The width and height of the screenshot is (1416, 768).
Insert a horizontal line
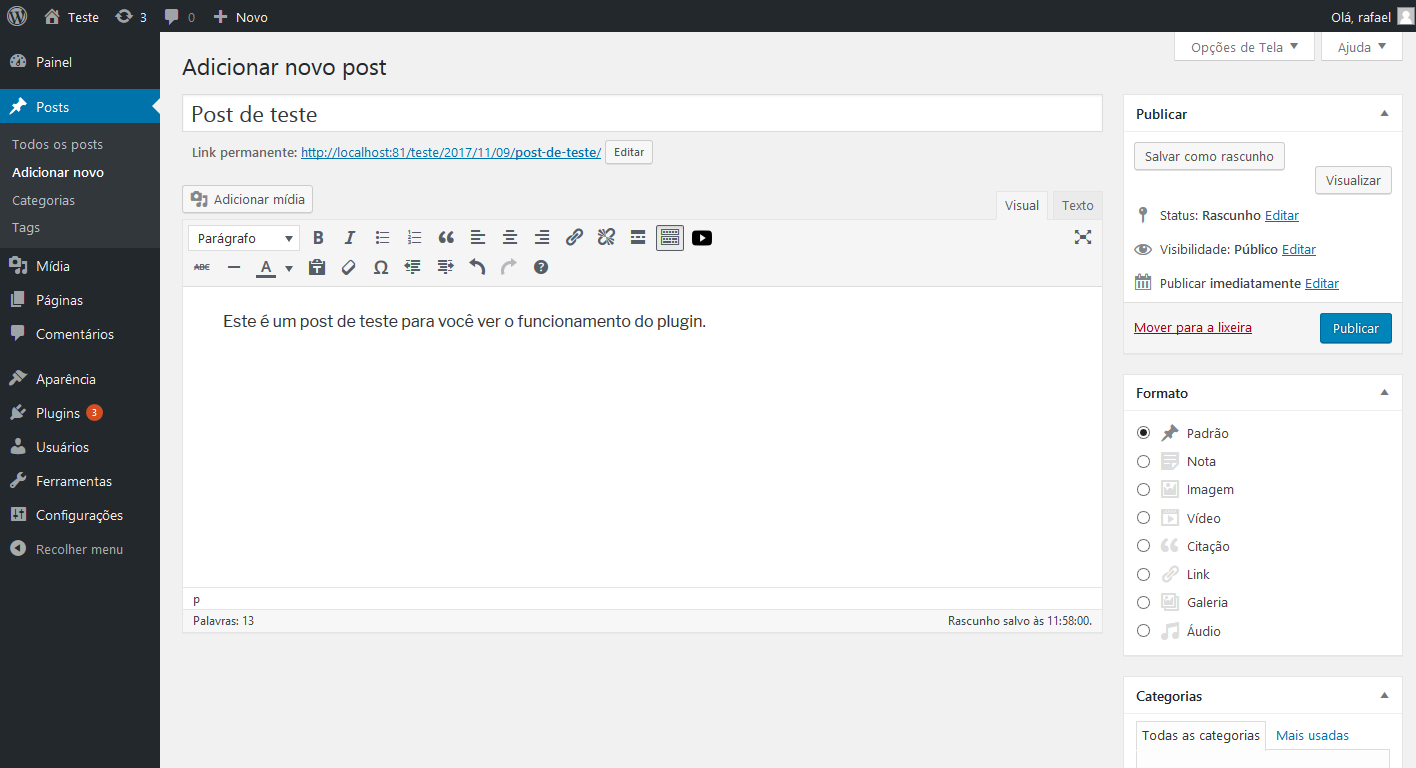(234, 267)
